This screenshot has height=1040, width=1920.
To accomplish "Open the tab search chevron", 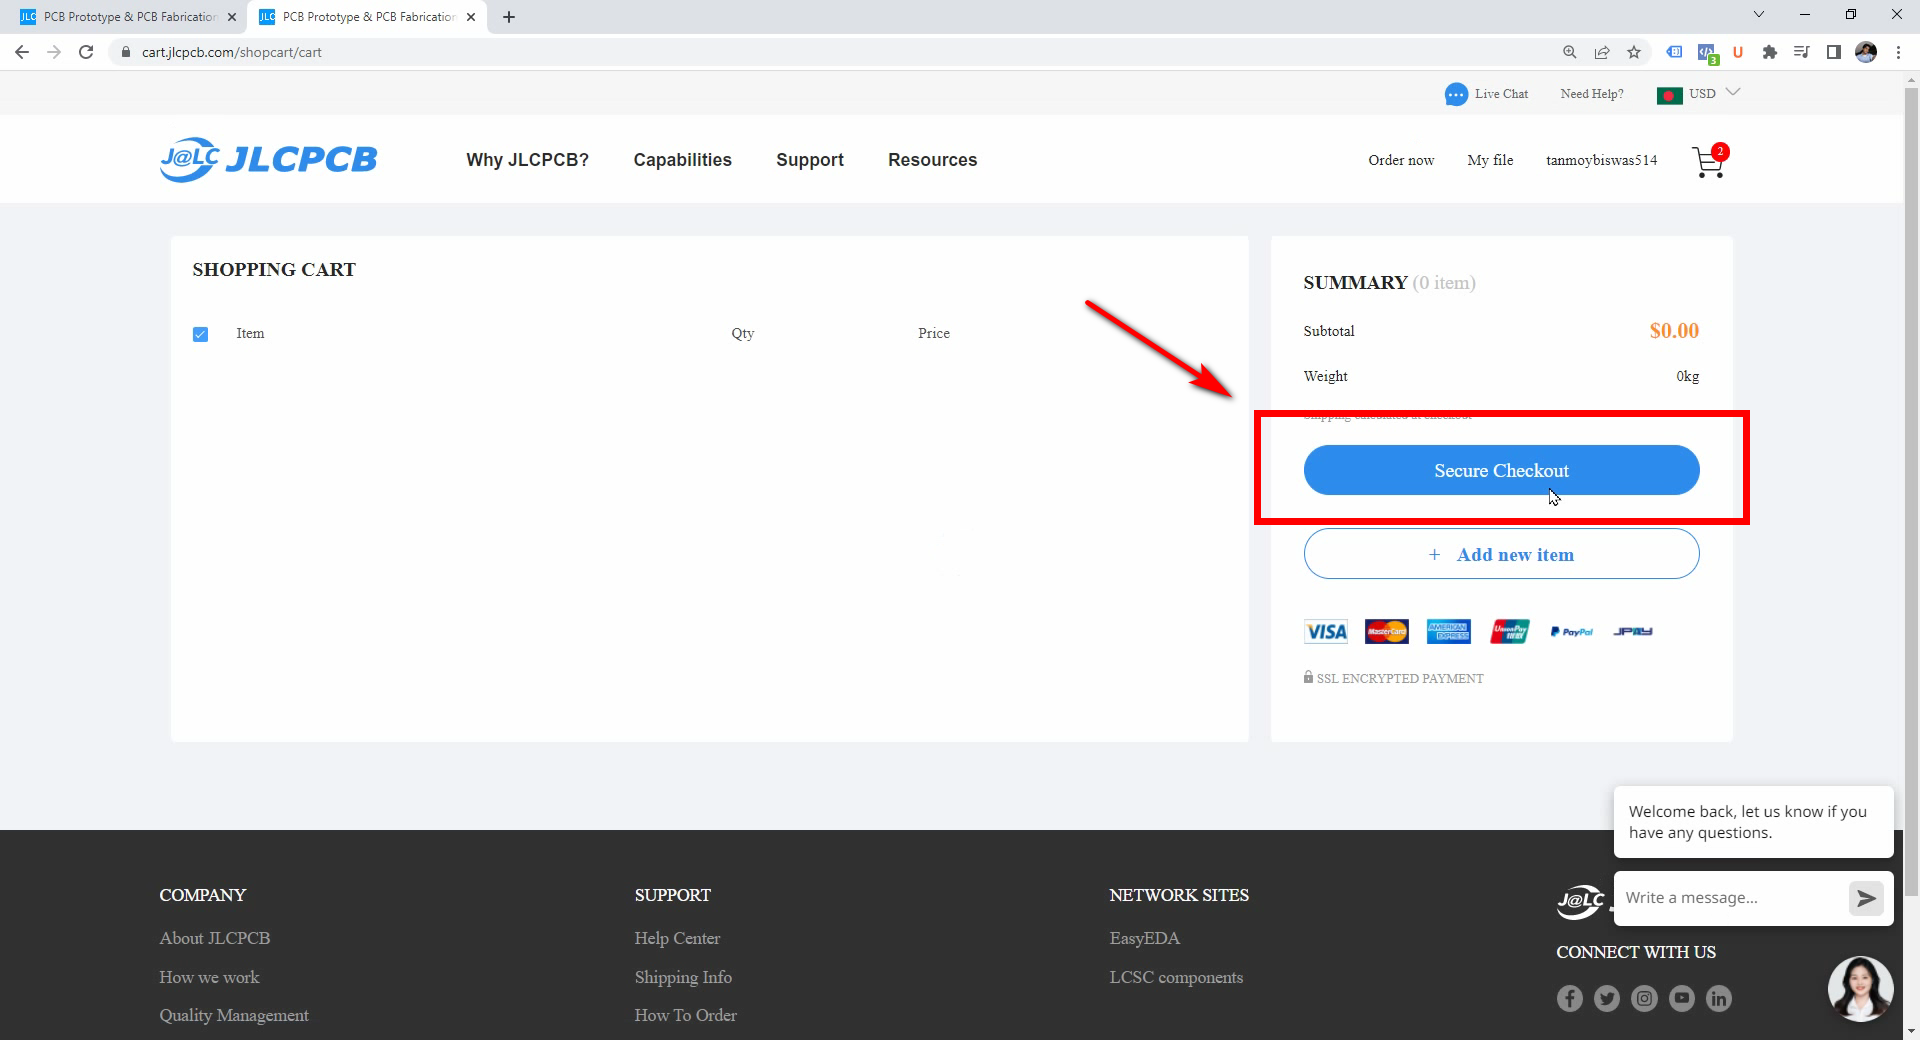I will (x=1759, y=15).
